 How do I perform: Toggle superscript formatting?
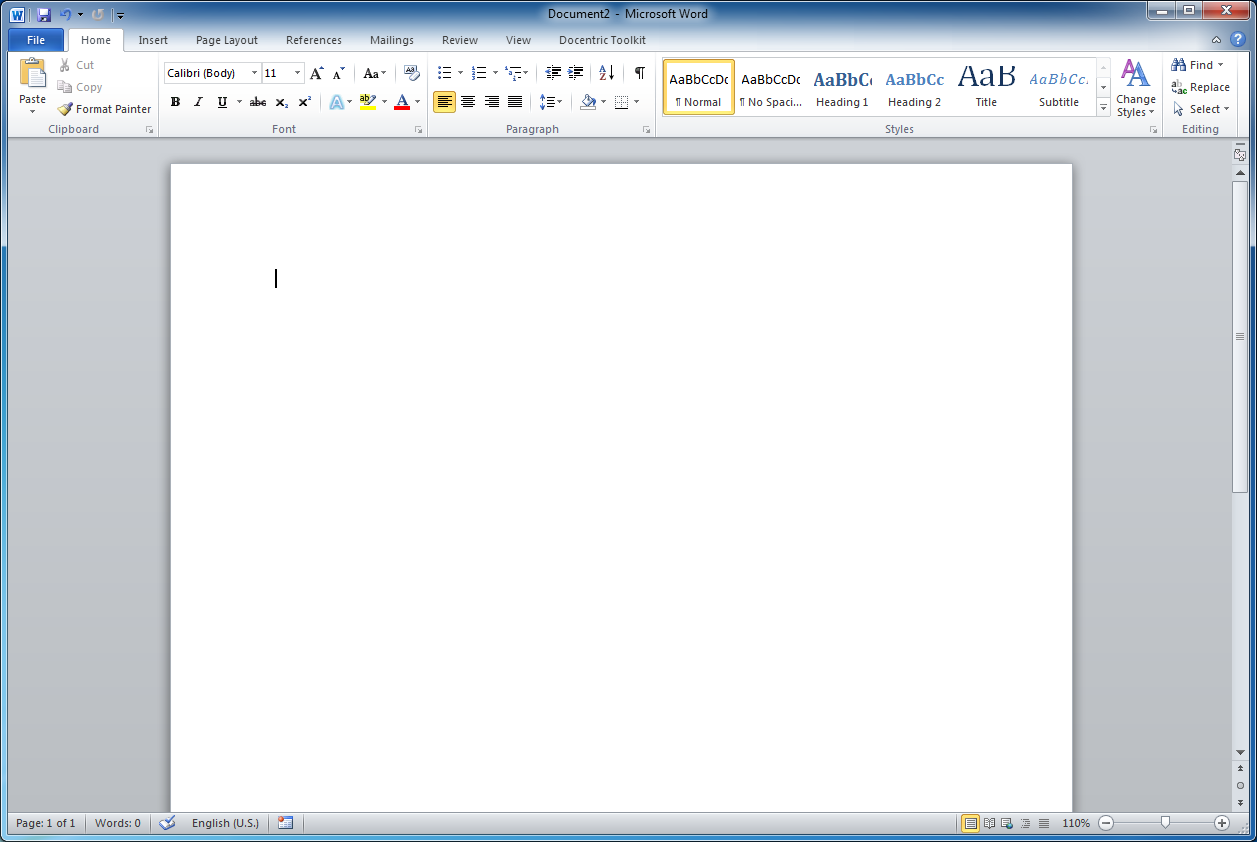pos(304,102)
